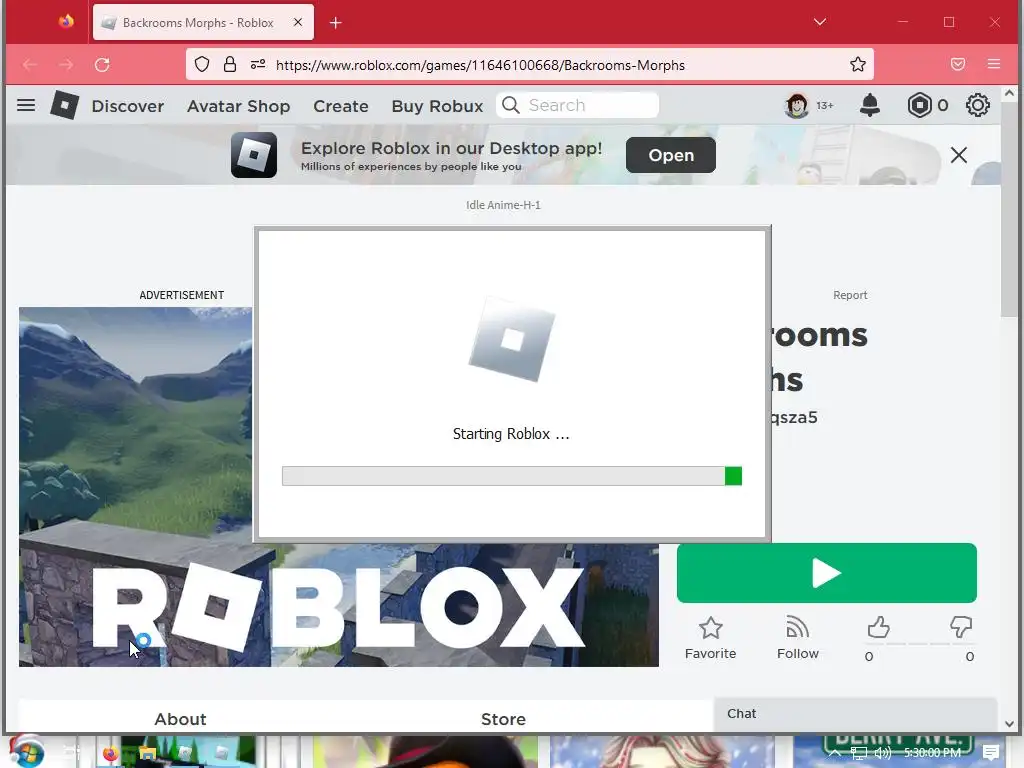Image resolution: width=1024 pixels, height=768 pixels.
Task: Open the notifications bell
Action: 869,105
